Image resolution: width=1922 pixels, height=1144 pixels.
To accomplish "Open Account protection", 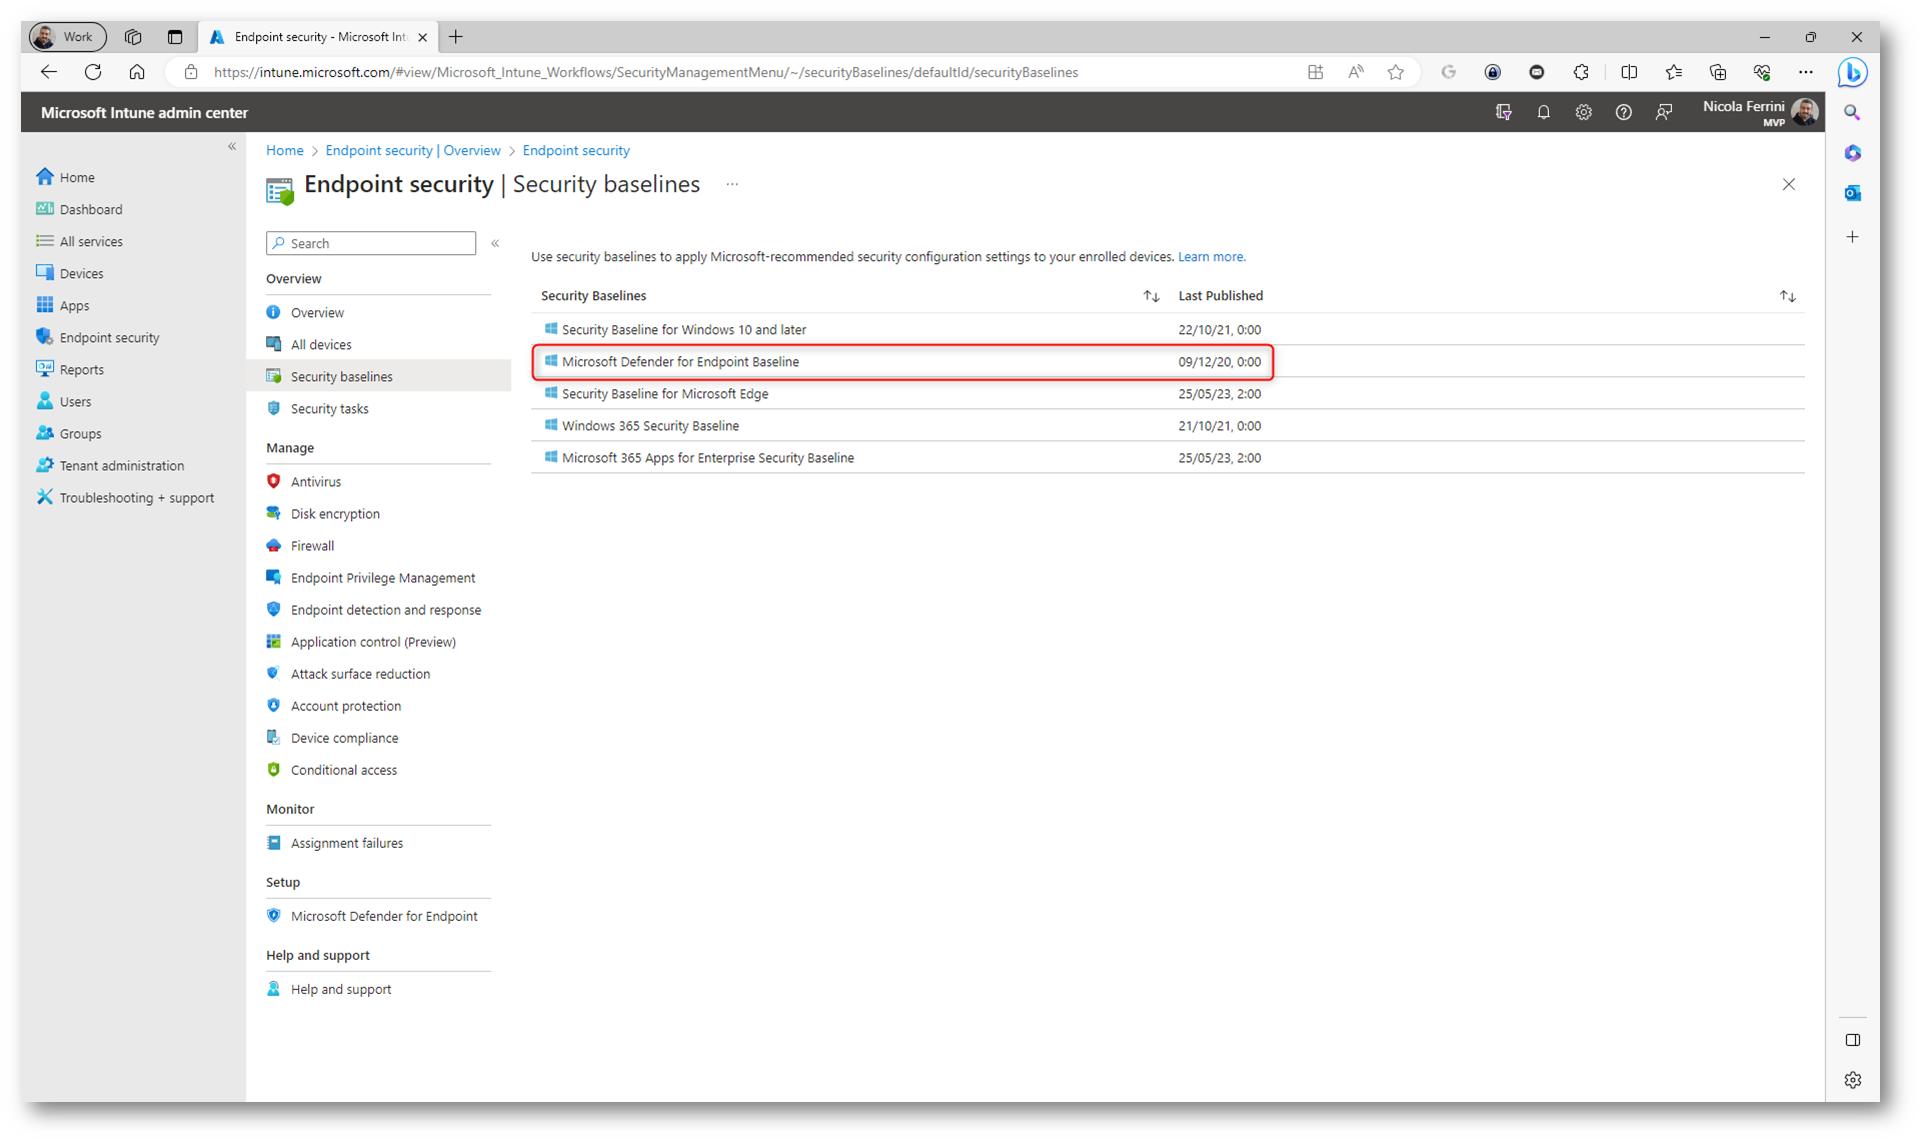I will coord(346,705).
